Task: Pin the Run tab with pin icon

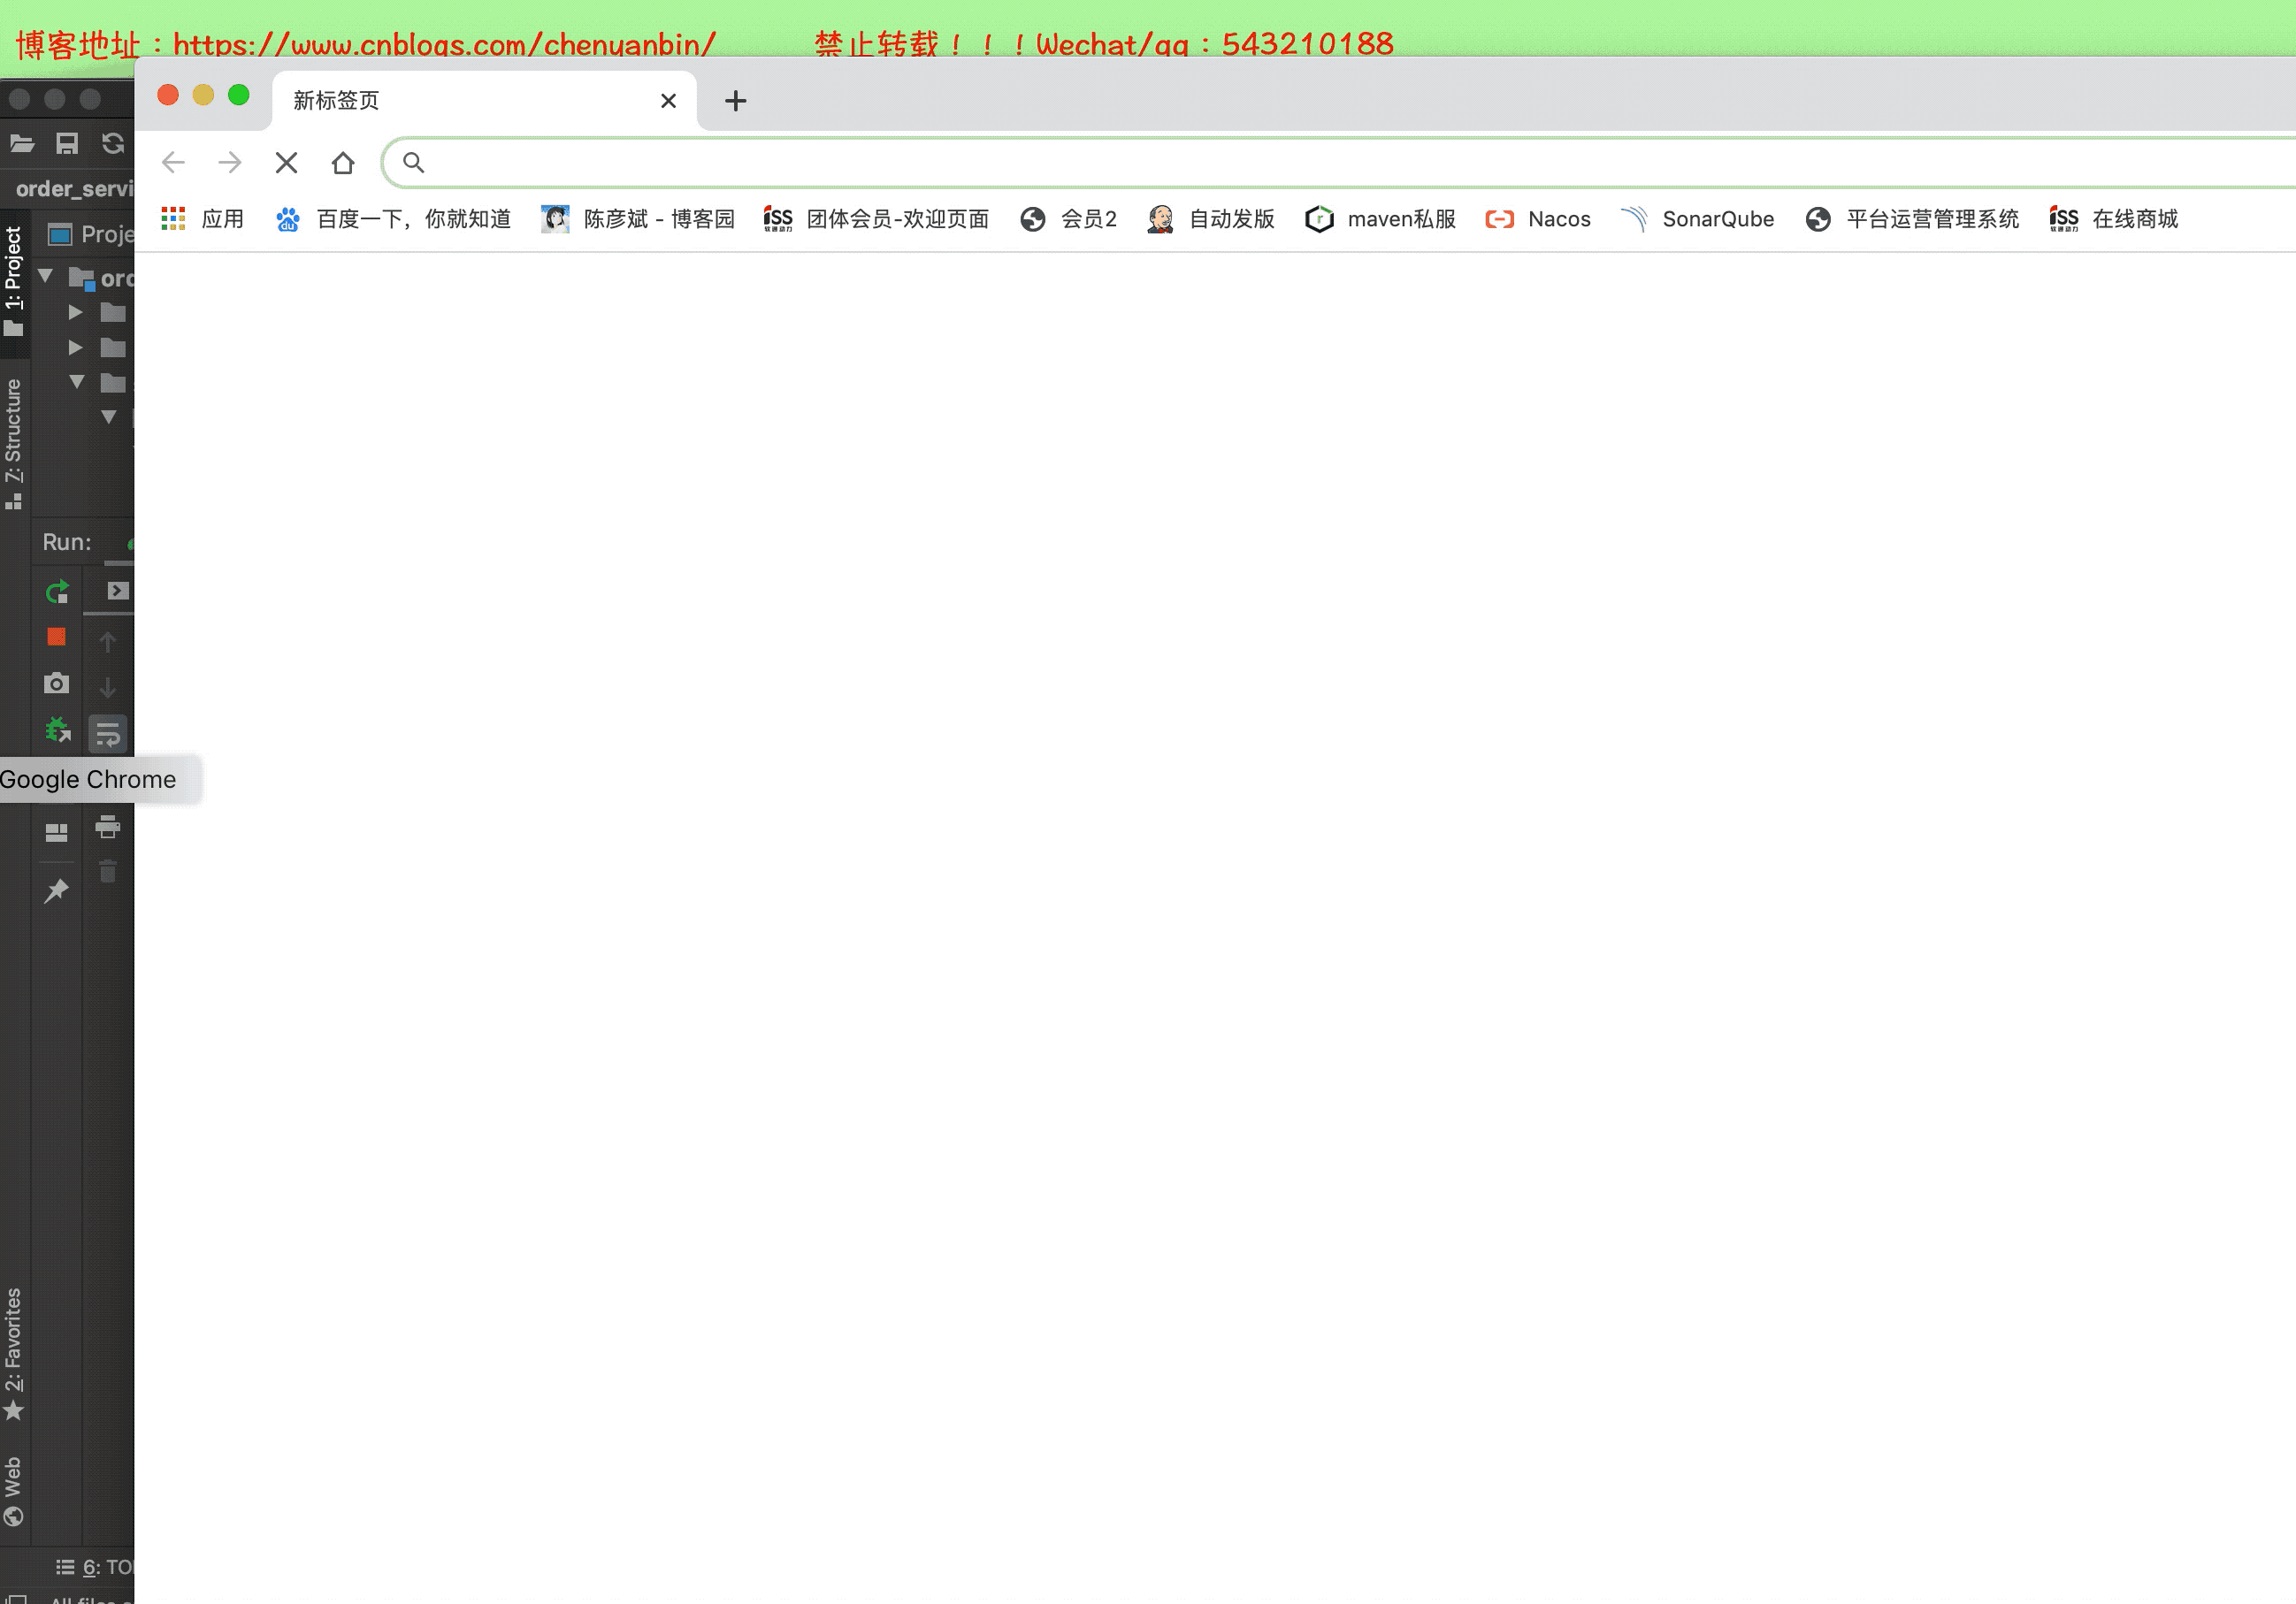Action: coord(57,890)
